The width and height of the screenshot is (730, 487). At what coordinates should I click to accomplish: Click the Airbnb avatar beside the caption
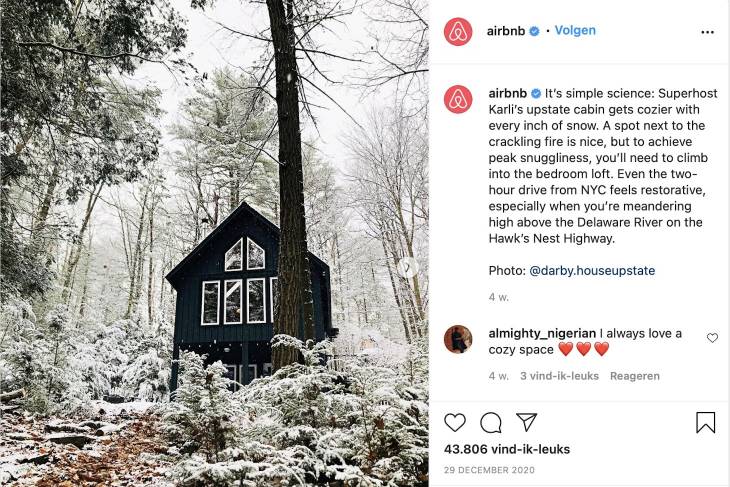pos(458,100)
